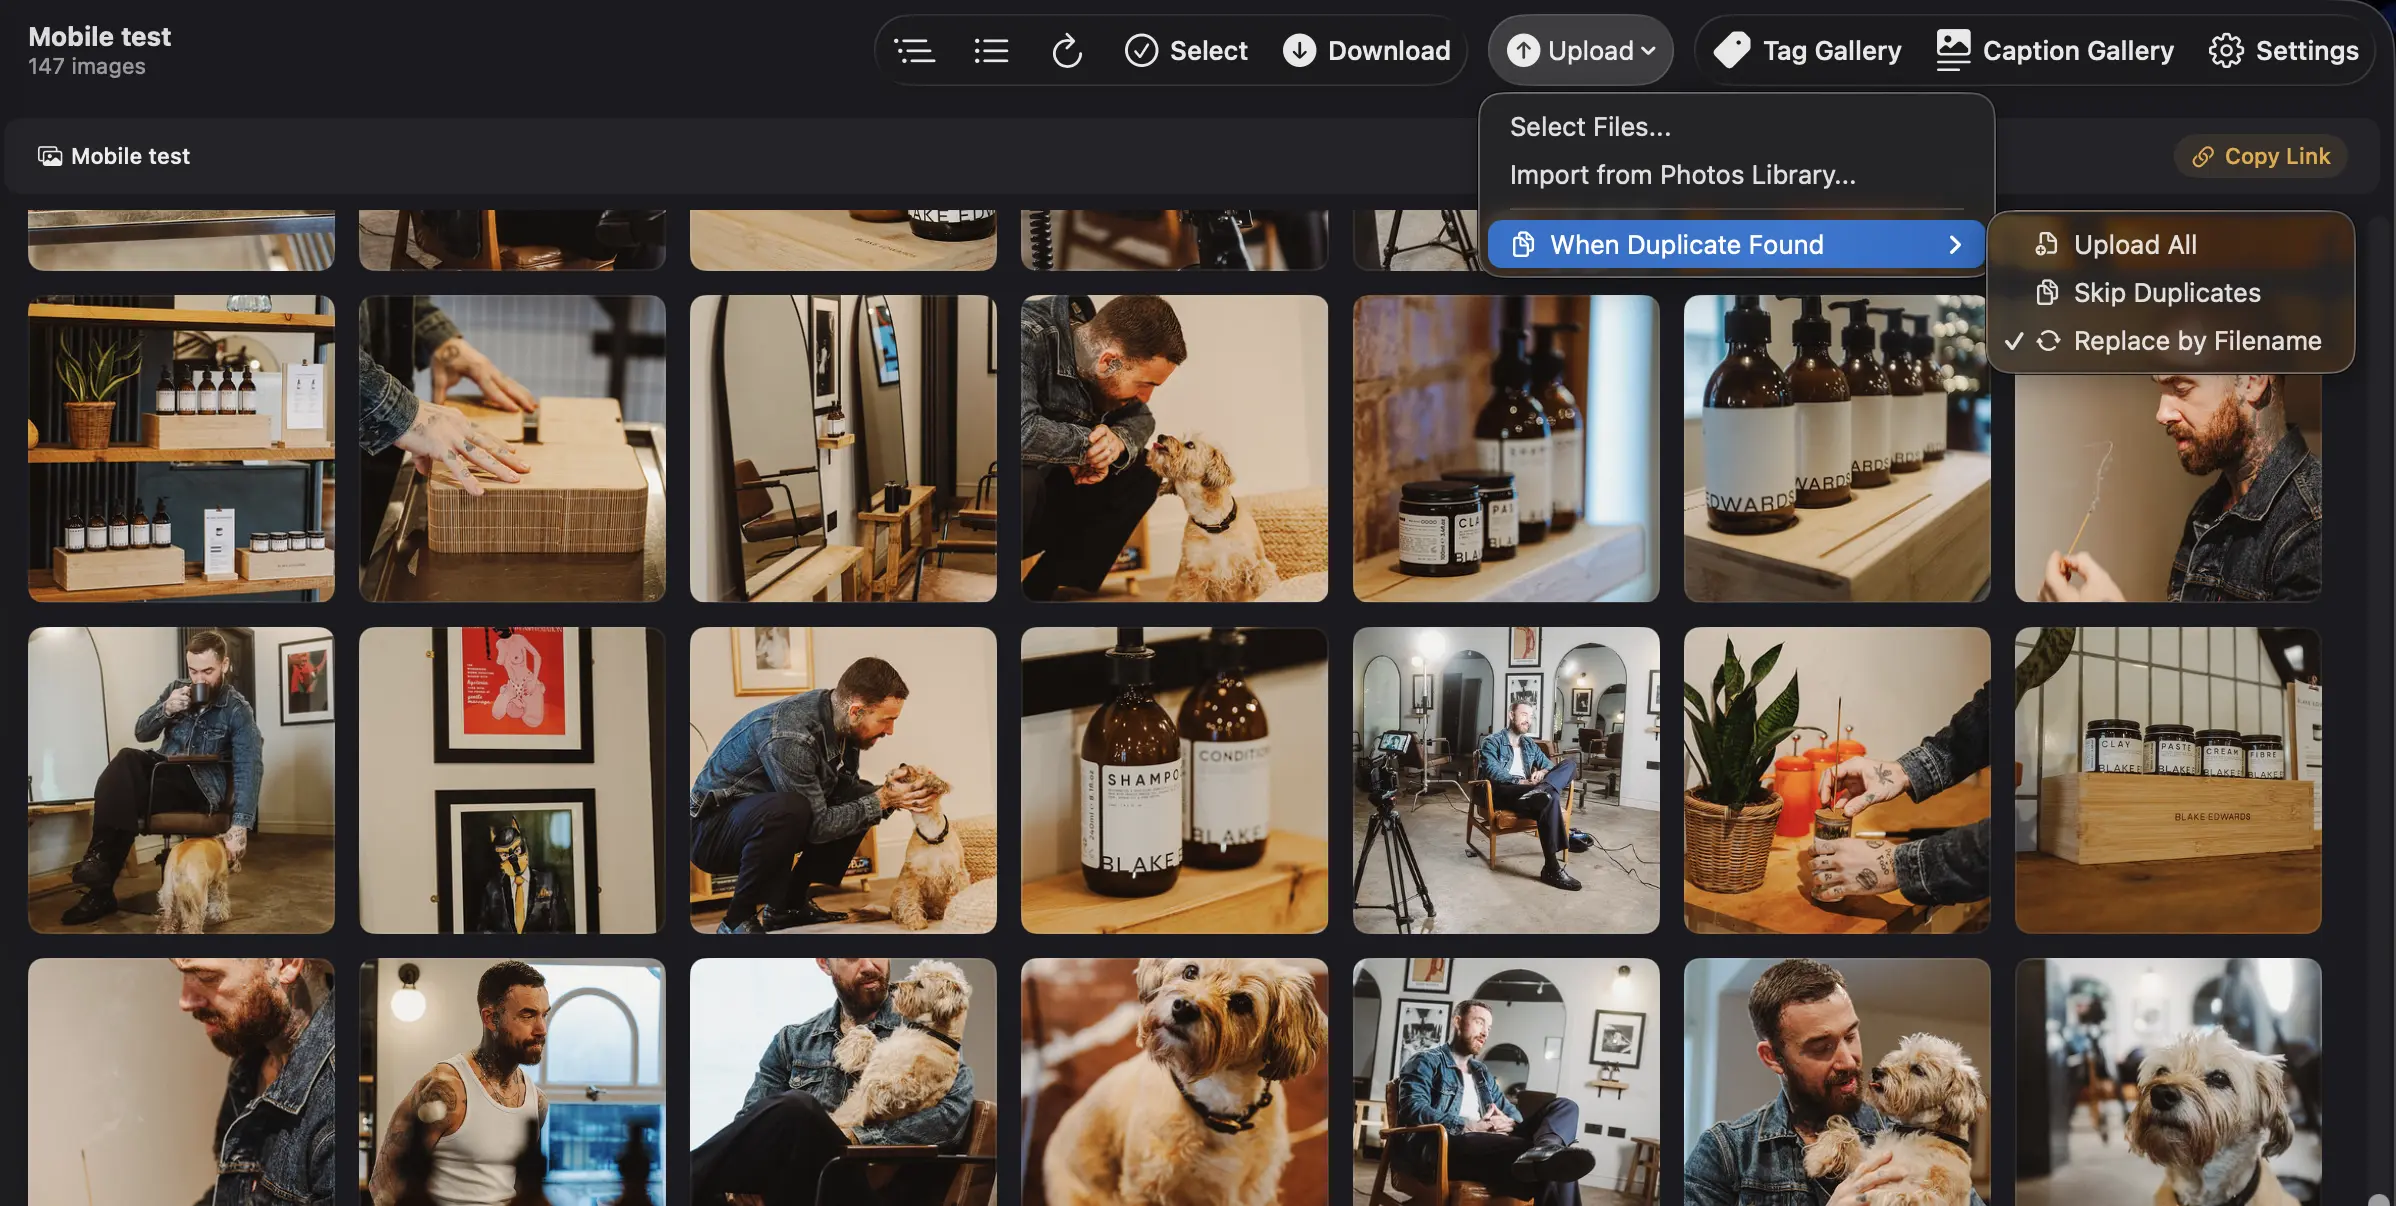Collapse the Upload dropdown button
The height and width of the screenshot is (1206, 2396).
tap(1580, 51)
